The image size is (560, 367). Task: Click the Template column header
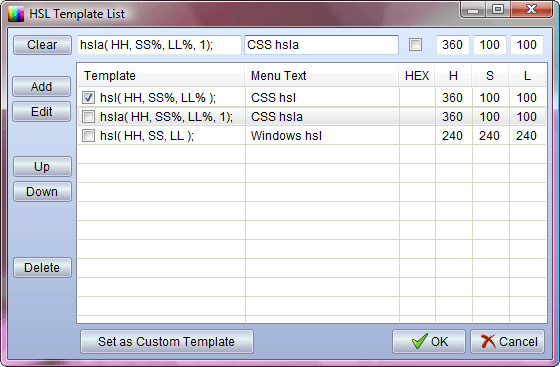point(161,76)
